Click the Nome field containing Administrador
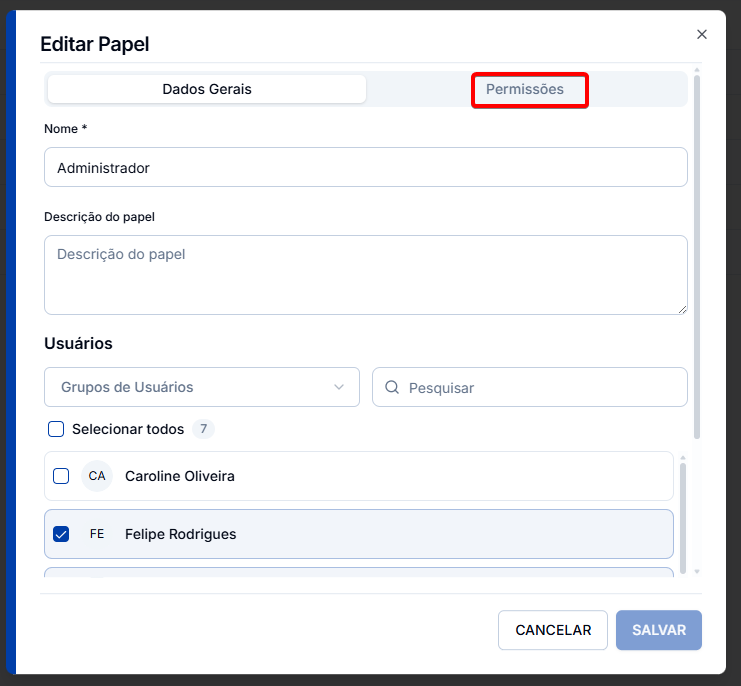 pyautogui.click(x=366, y=167)
